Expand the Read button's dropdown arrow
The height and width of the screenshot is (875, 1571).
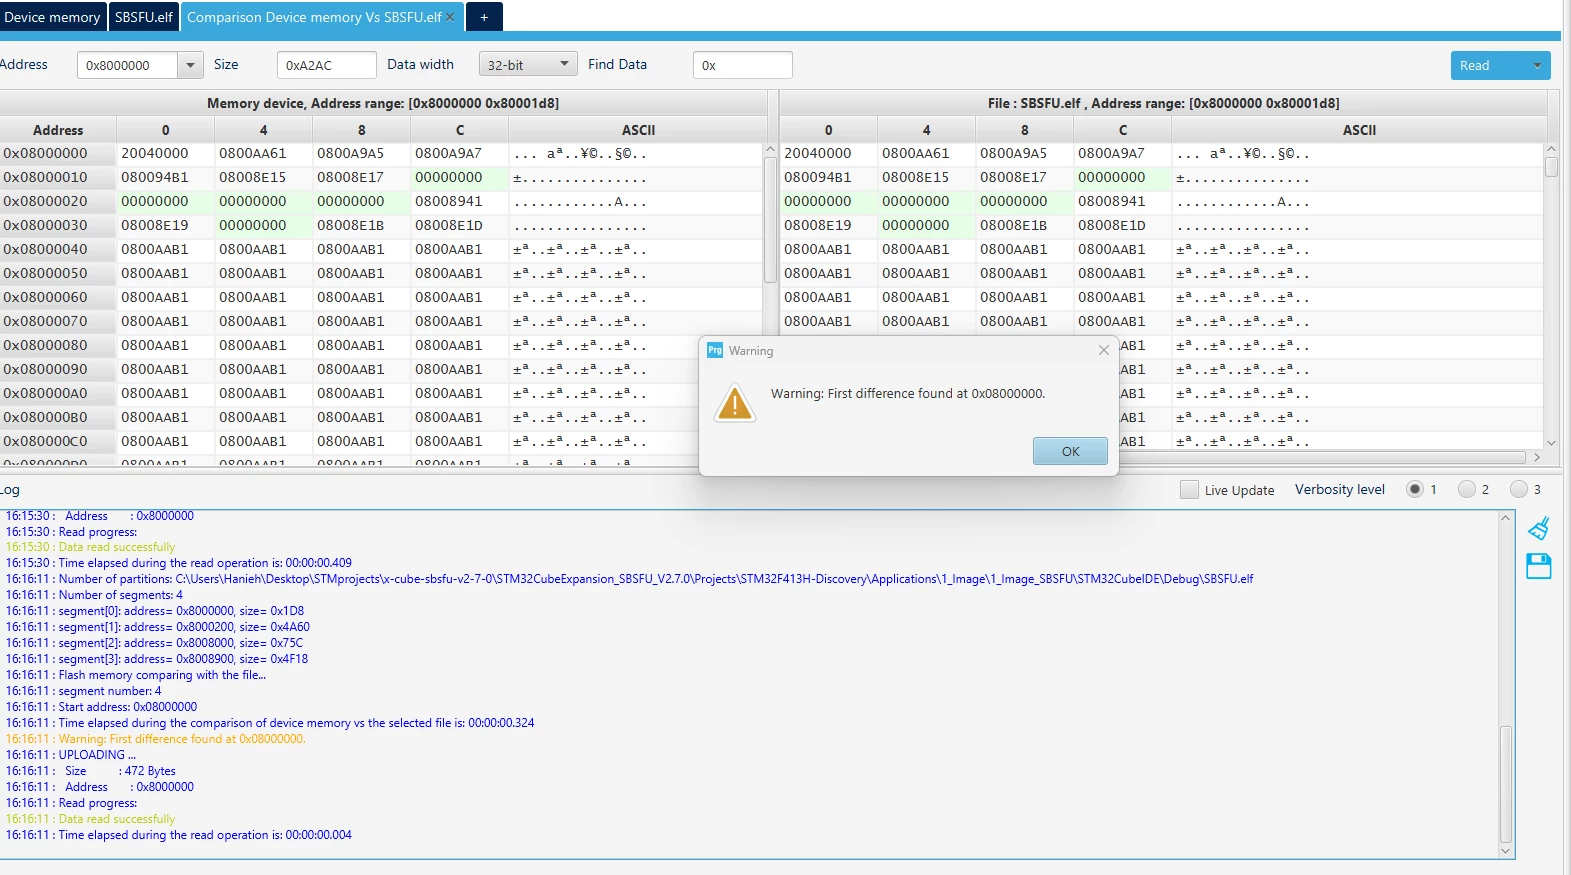tap(1537, 65)
